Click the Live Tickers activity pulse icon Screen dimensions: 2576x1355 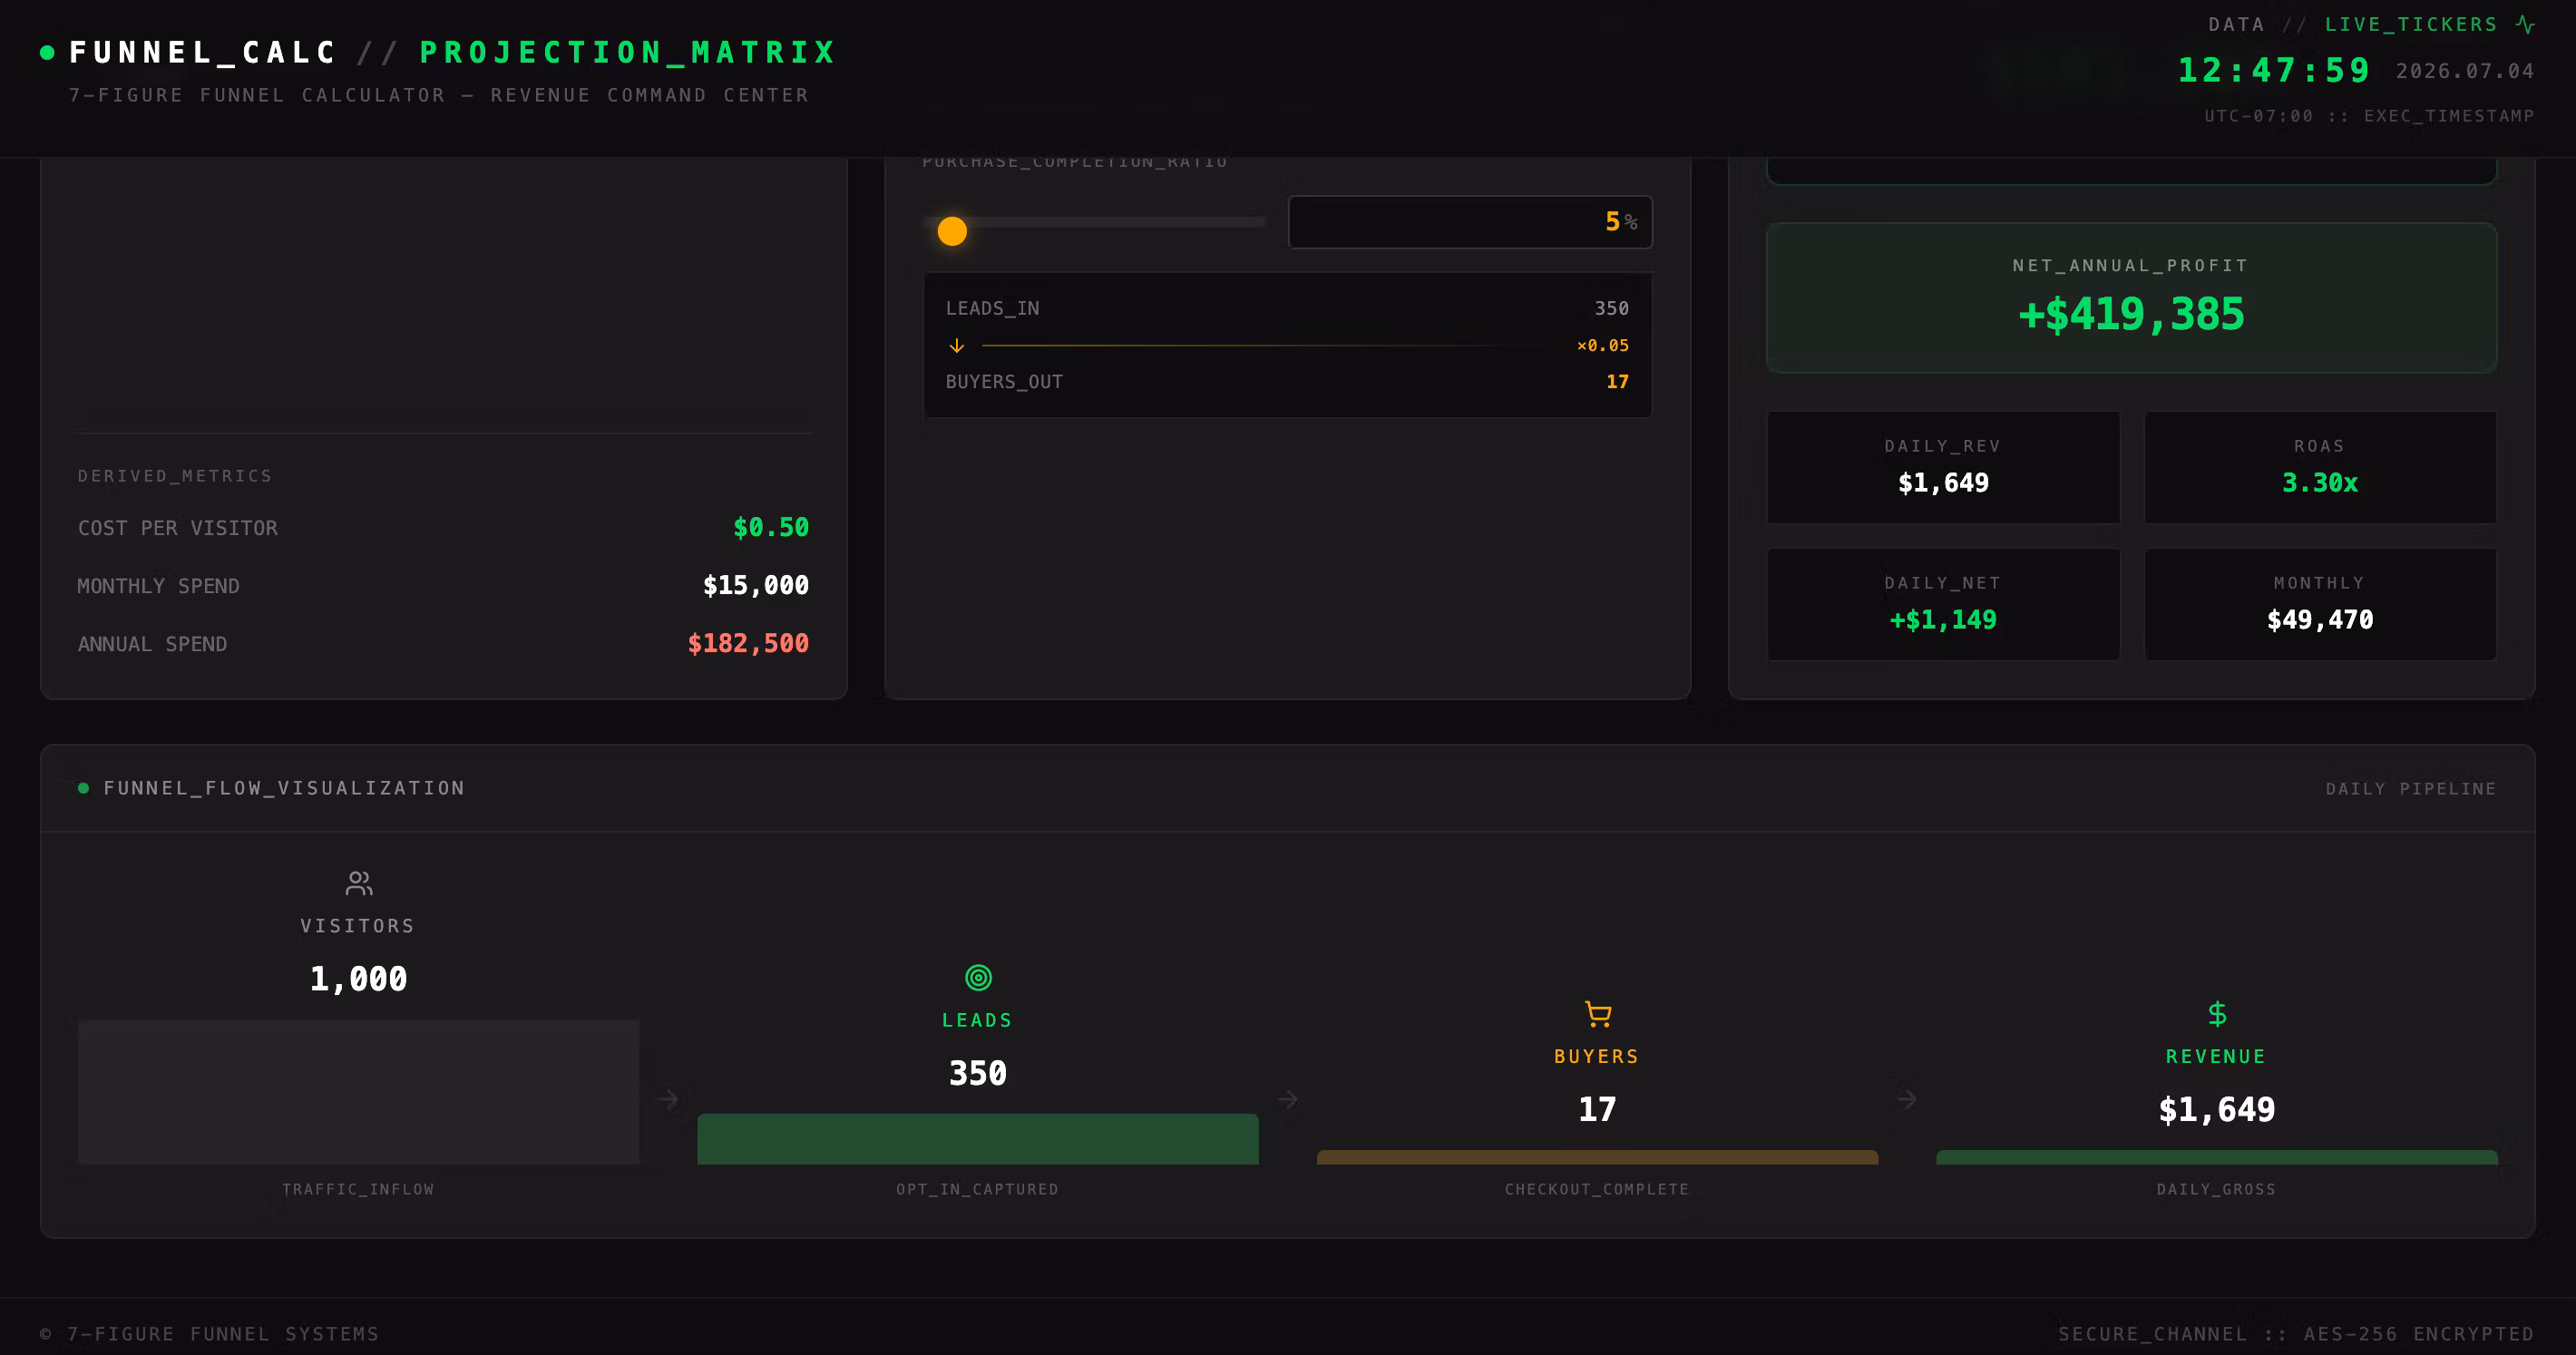pyautogui.click(x=2525, y=24)
